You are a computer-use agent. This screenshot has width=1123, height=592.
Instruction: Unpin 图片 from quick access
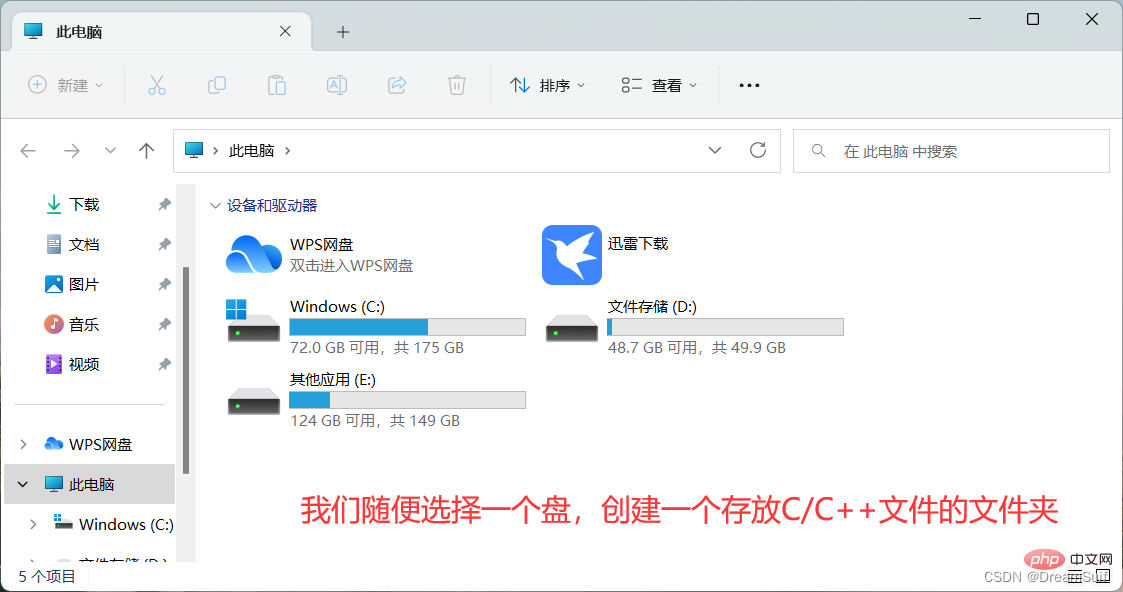click(163, 284)
